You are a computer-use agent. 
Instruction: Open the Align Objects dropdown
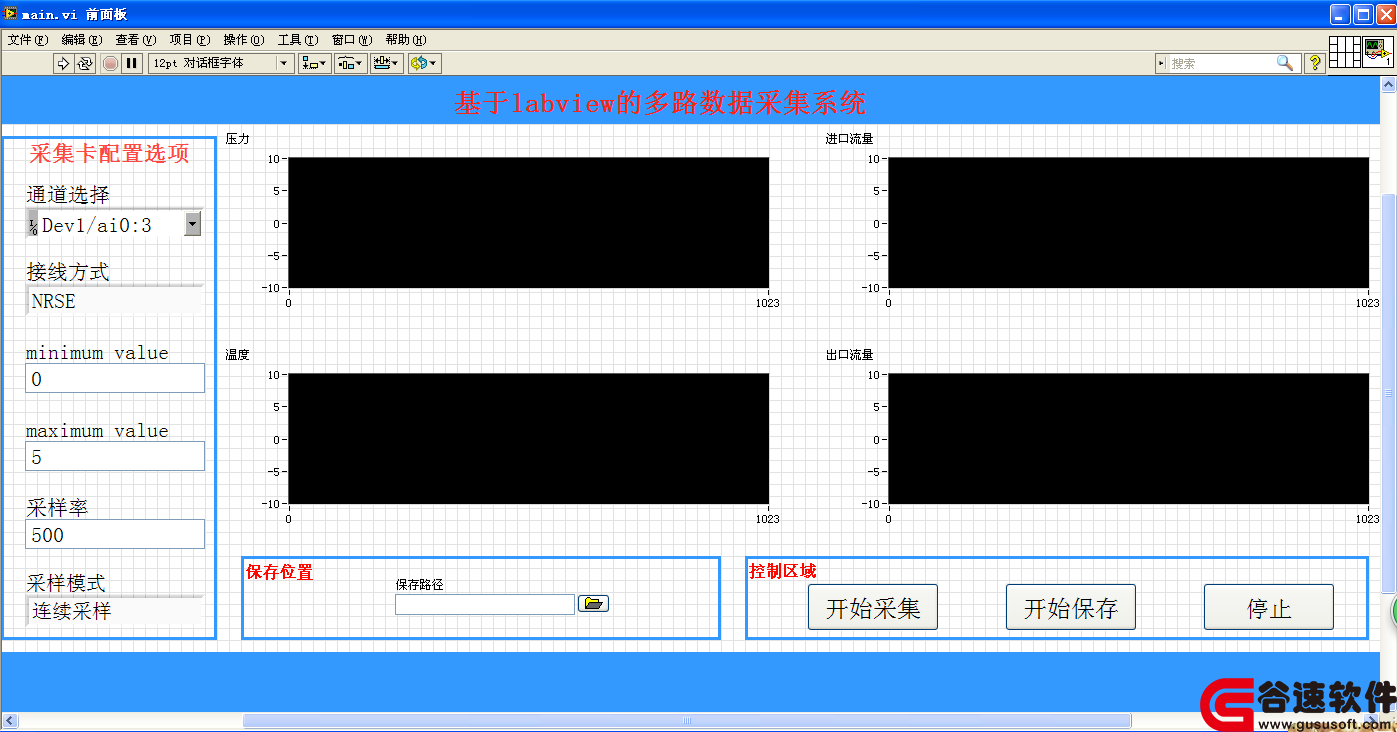point(315,63)
